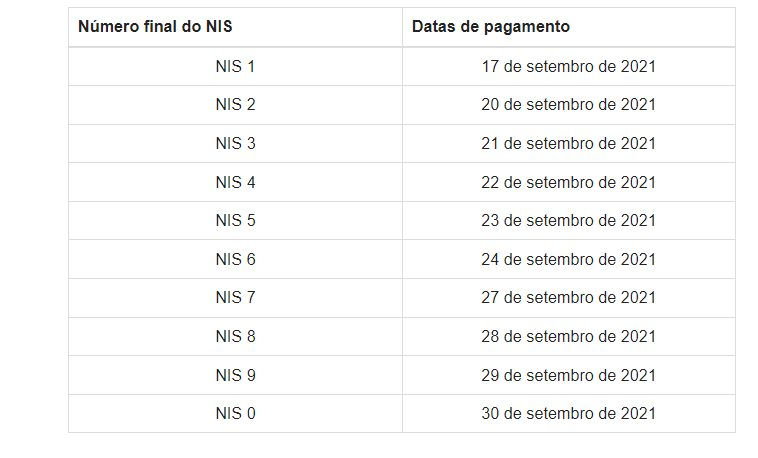Image resolution: width=758 pixels, height=458 pixels.
Task: Select the NIS 2 cell
Action: (x=235, y=105)
